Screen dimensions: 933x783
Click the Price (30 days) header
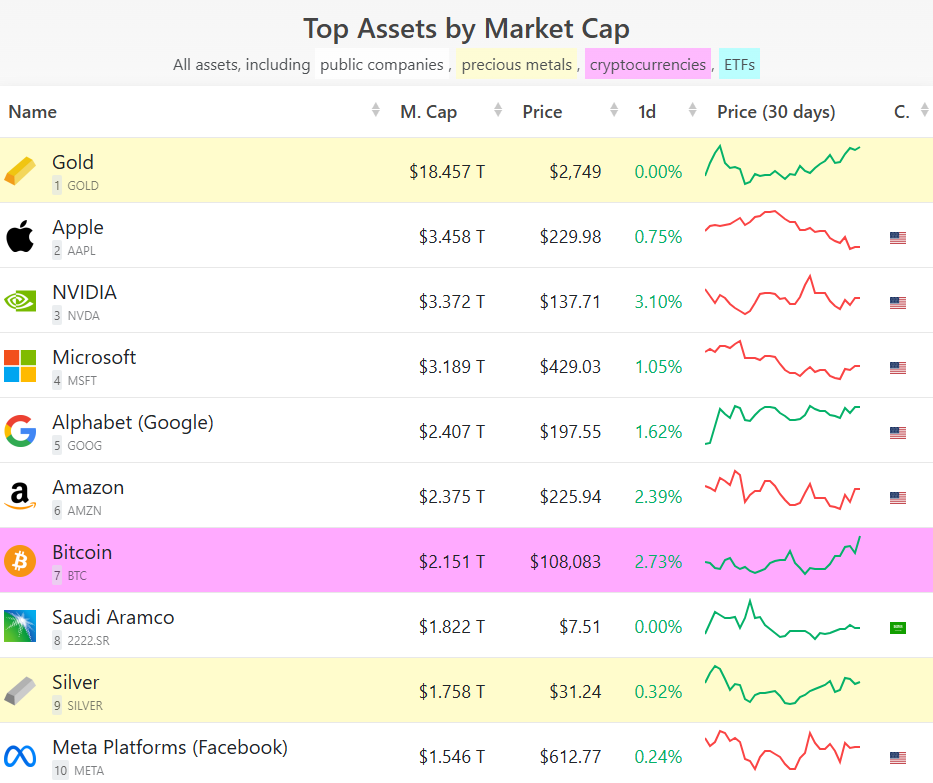point(776,112)
